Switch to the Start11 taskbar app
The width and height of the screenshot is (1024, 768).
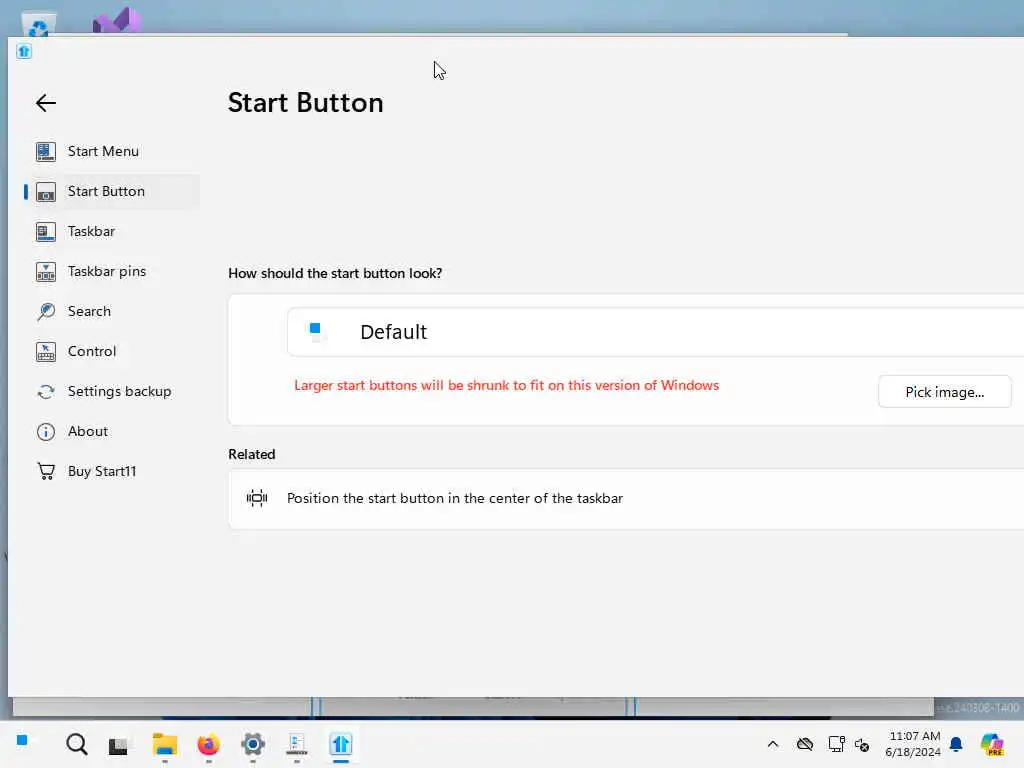pyautogui.click(x=341, y=744)
